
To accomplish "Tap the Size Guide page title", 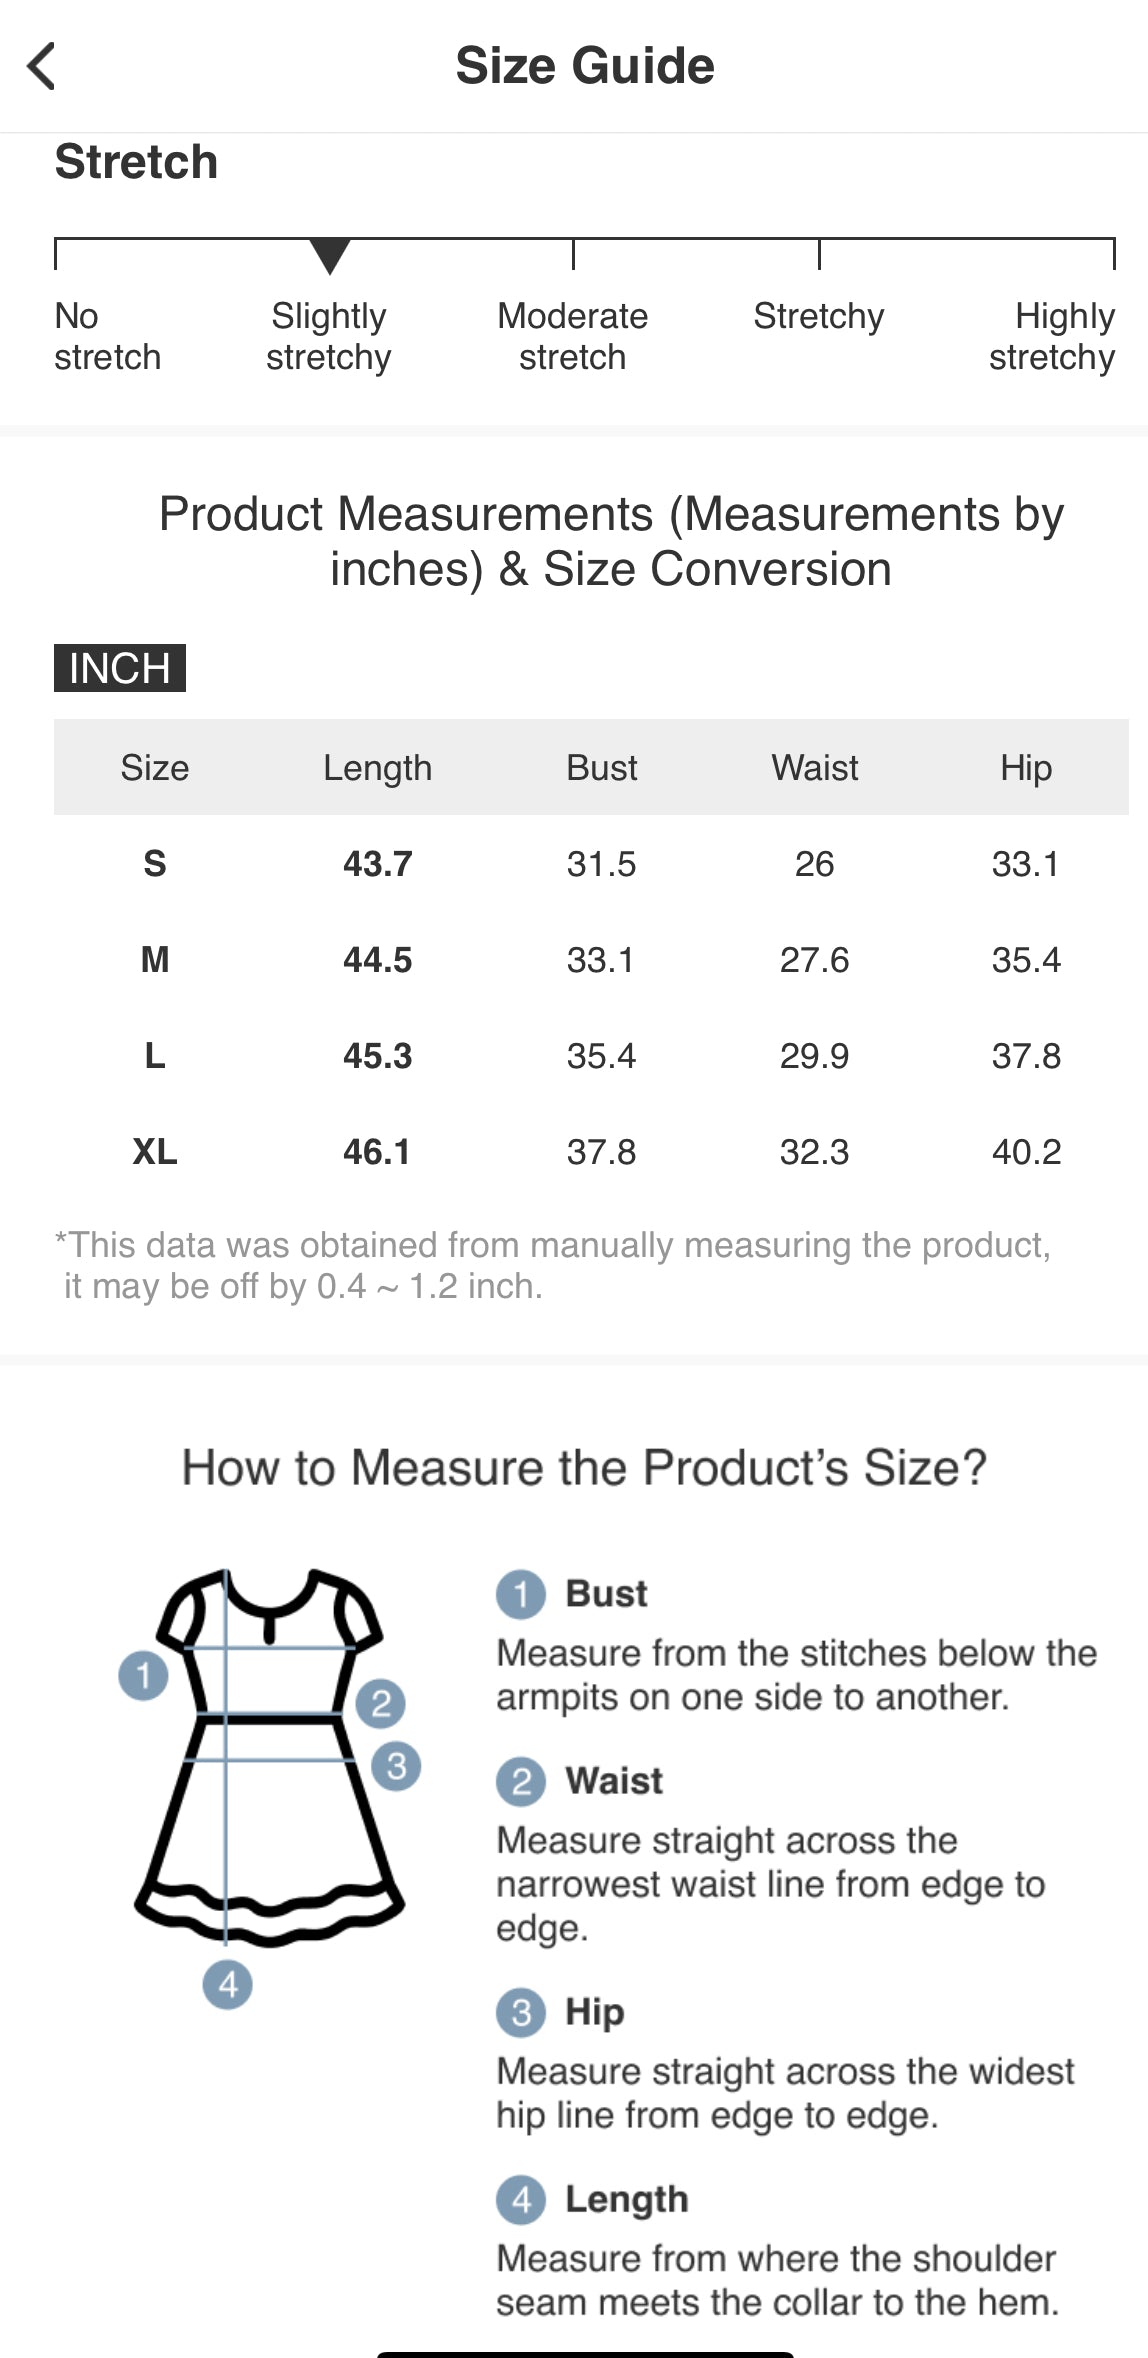I will click(x=585, y=66).
